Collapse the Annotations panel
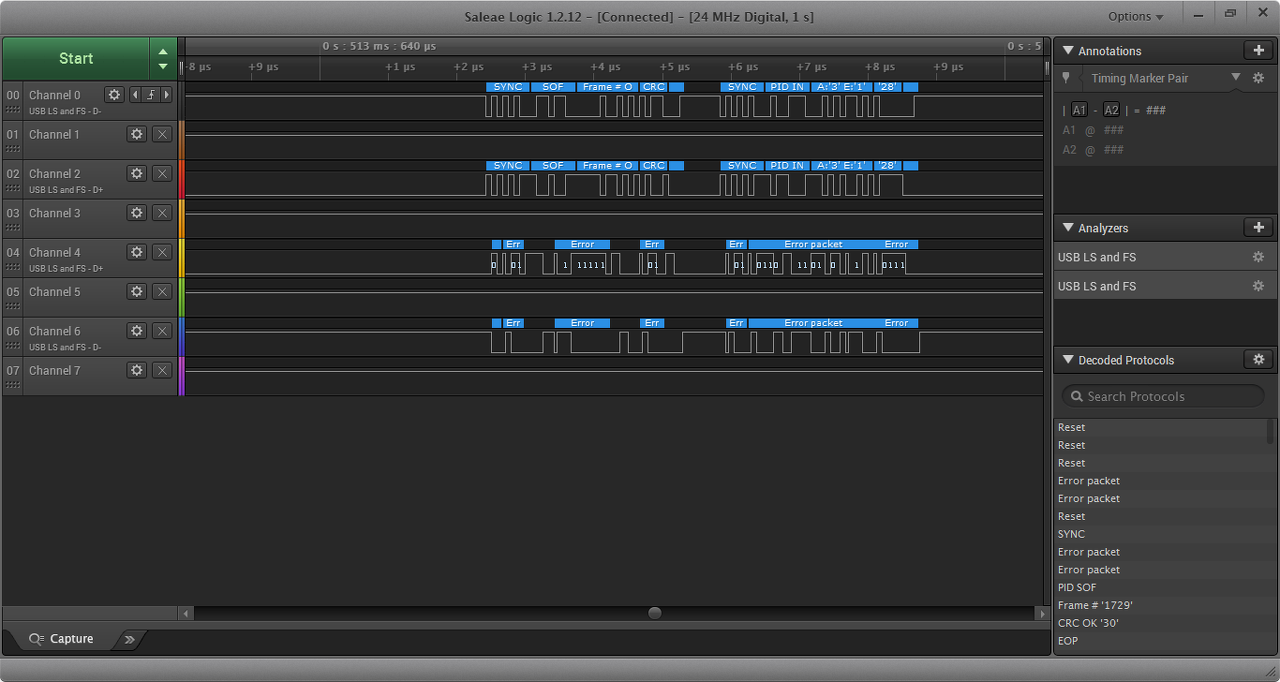This screenshot has width=1280, height=682. 1068,50
